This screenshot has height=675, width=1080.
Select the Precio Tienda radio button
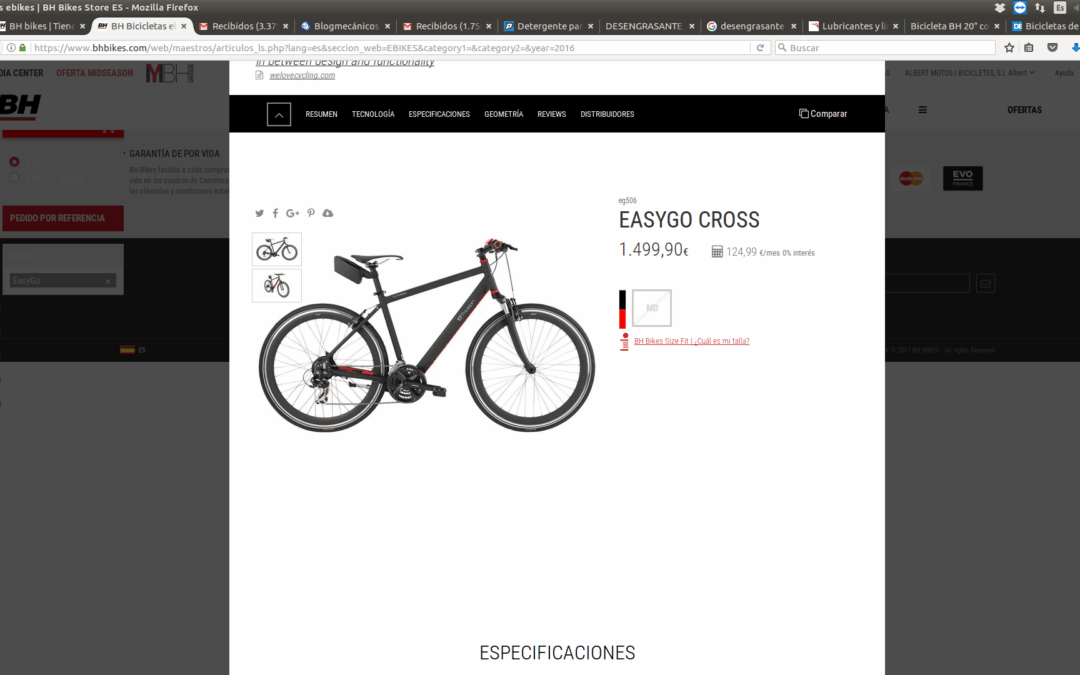(14, 178)
